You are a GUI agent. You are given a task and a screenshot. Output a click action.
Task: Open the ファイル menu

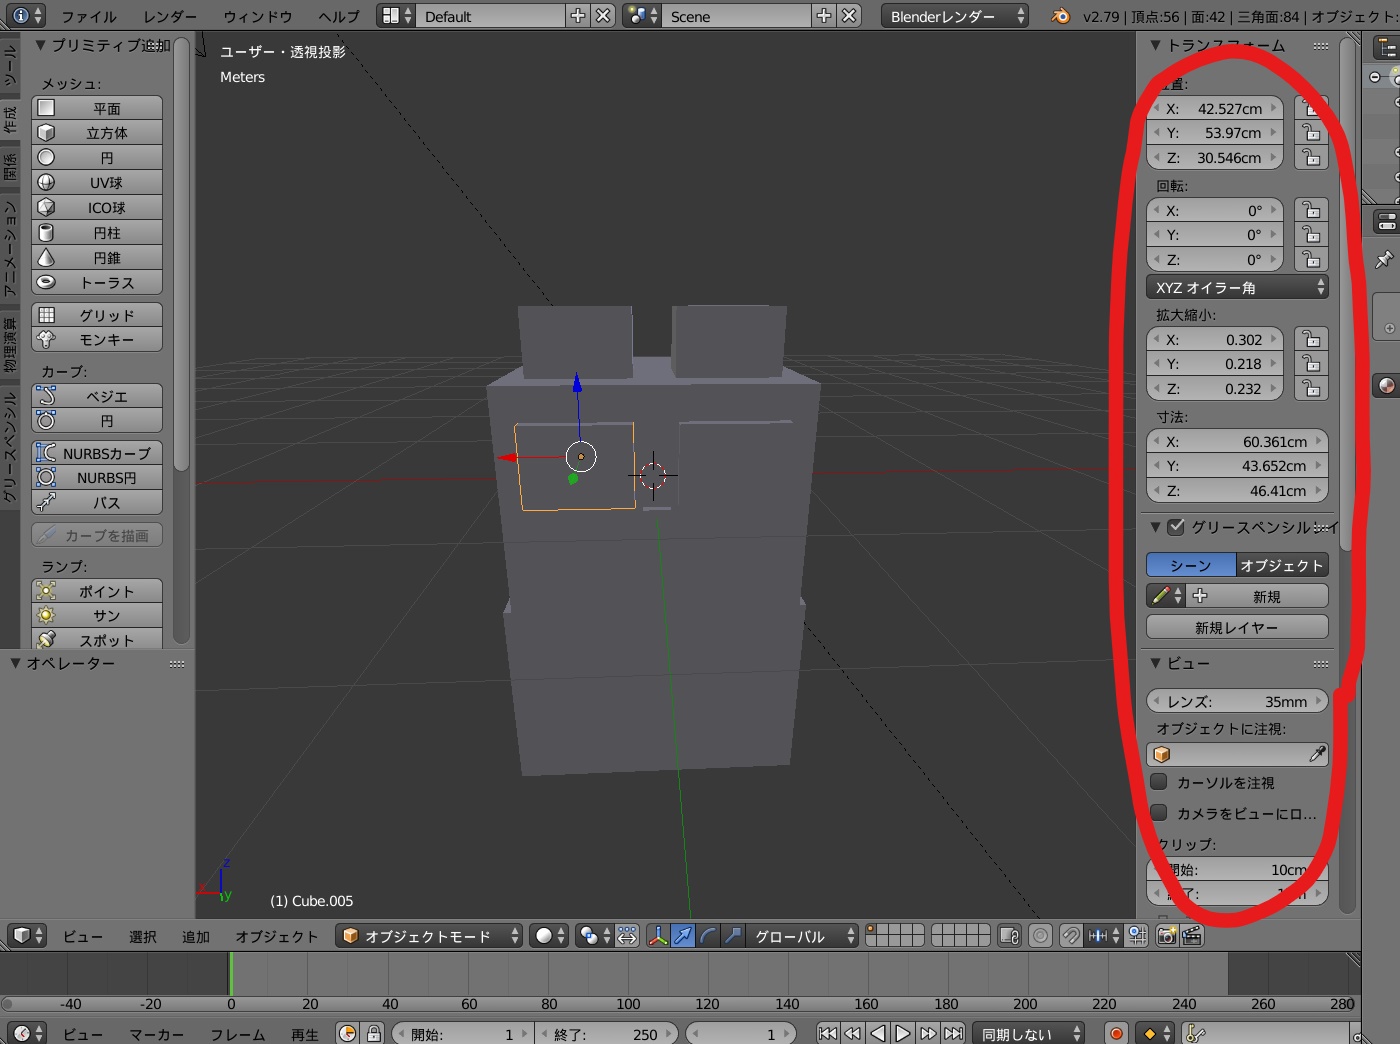pos(88,16)
